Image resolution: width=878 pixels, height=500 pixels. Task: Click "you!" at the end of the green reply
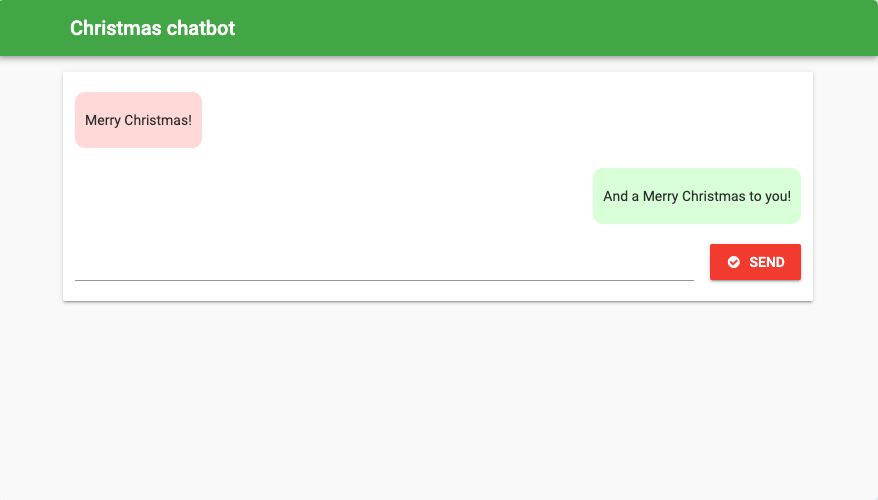(x=777, y=196)
